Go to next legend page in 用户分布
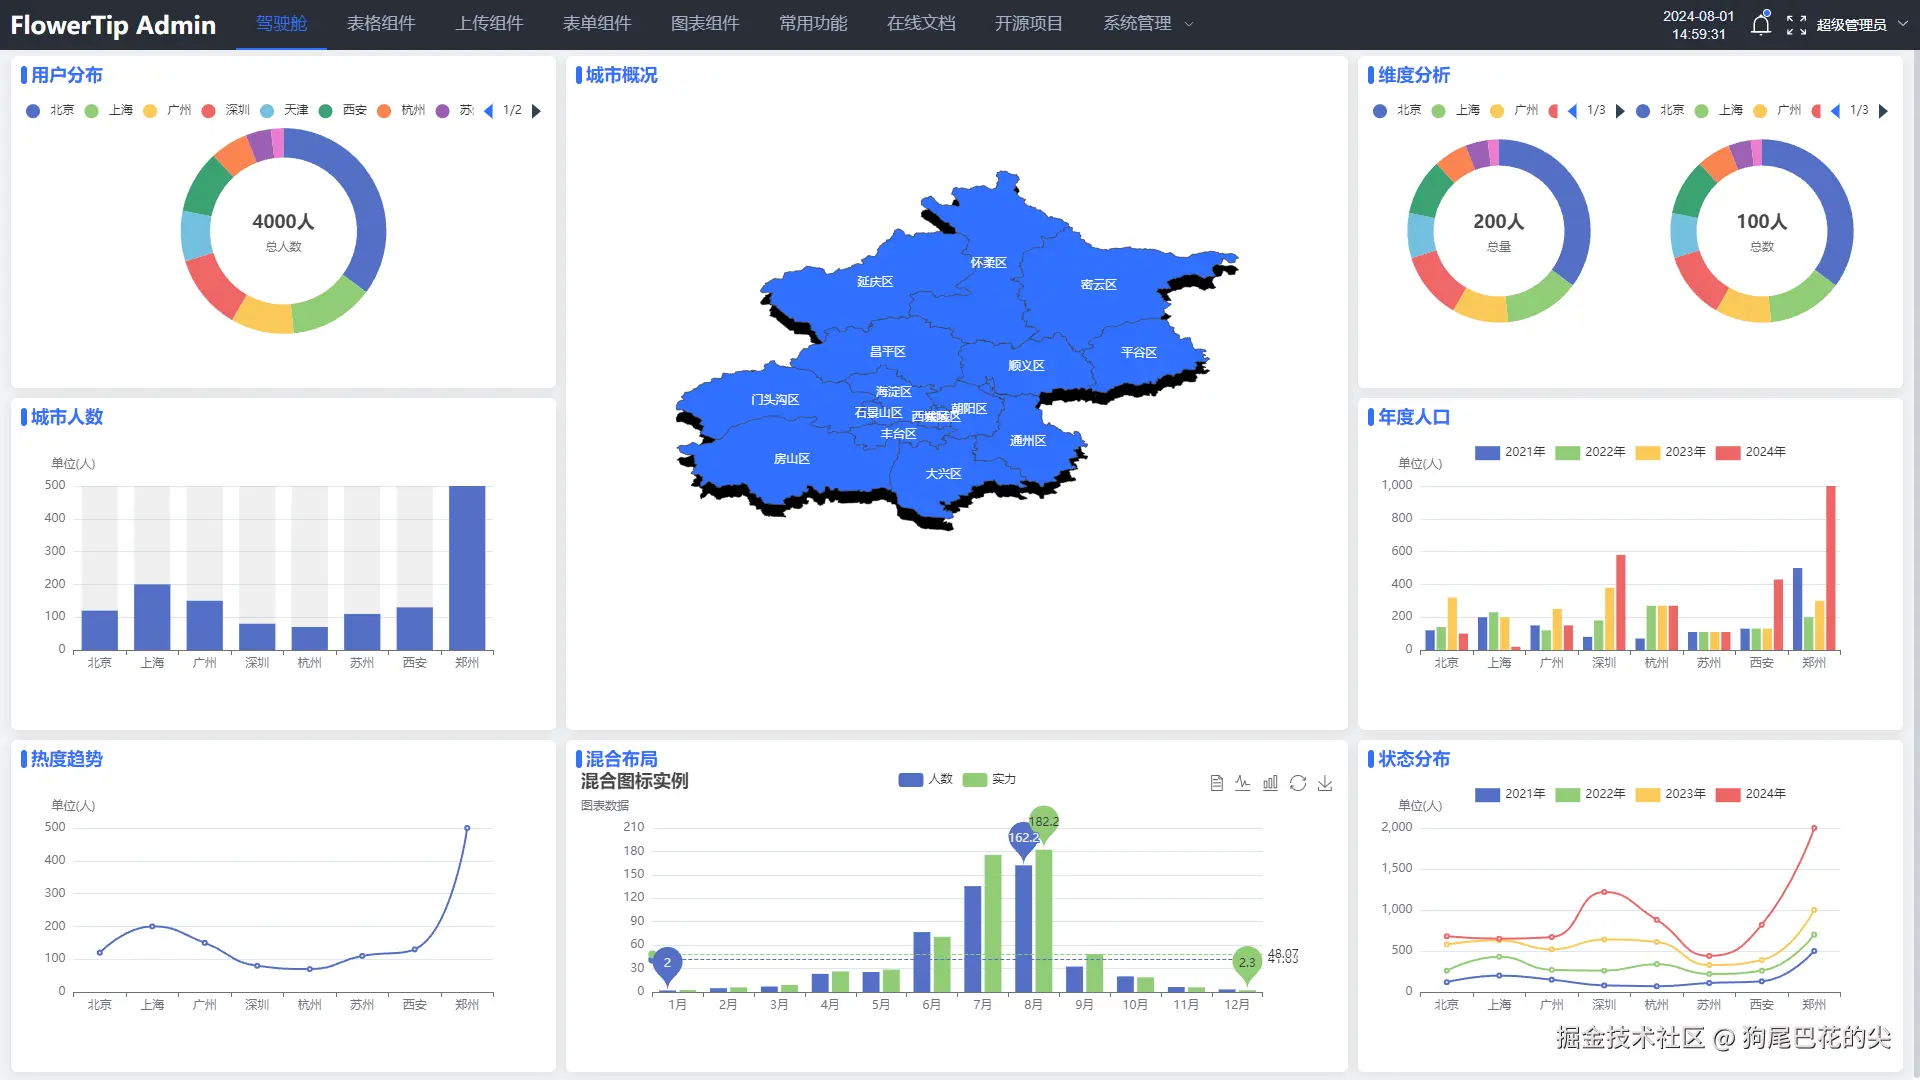 537,111
